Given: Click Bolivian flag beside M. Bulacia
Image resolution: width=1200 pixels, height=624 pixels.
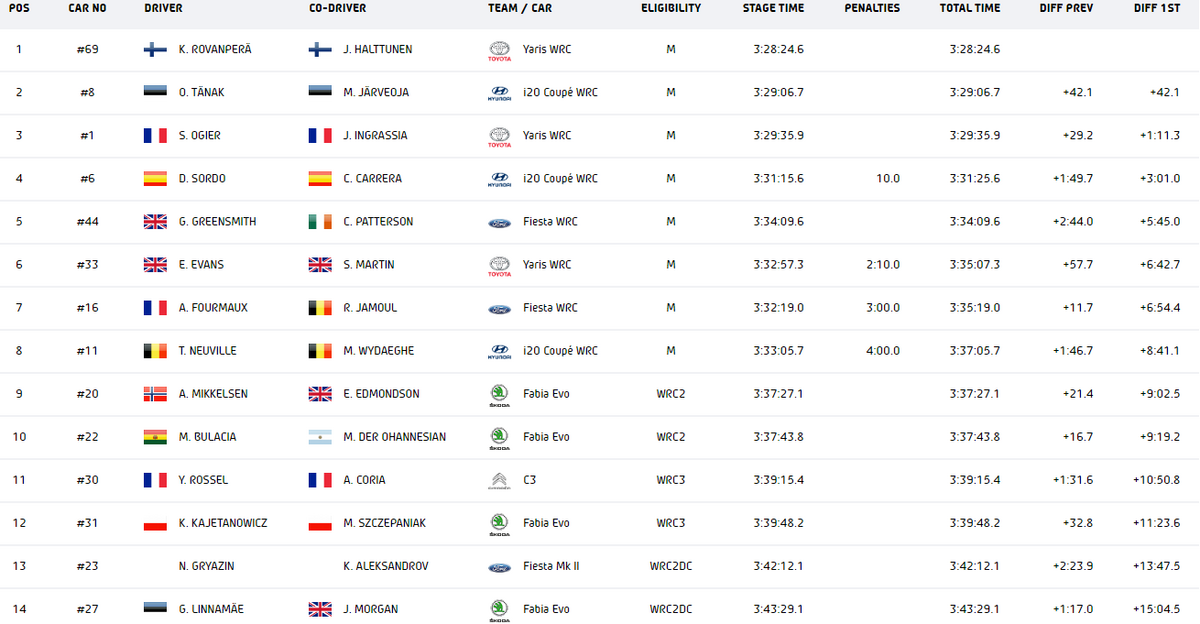Looking at the screenshot, I should 155,436.
